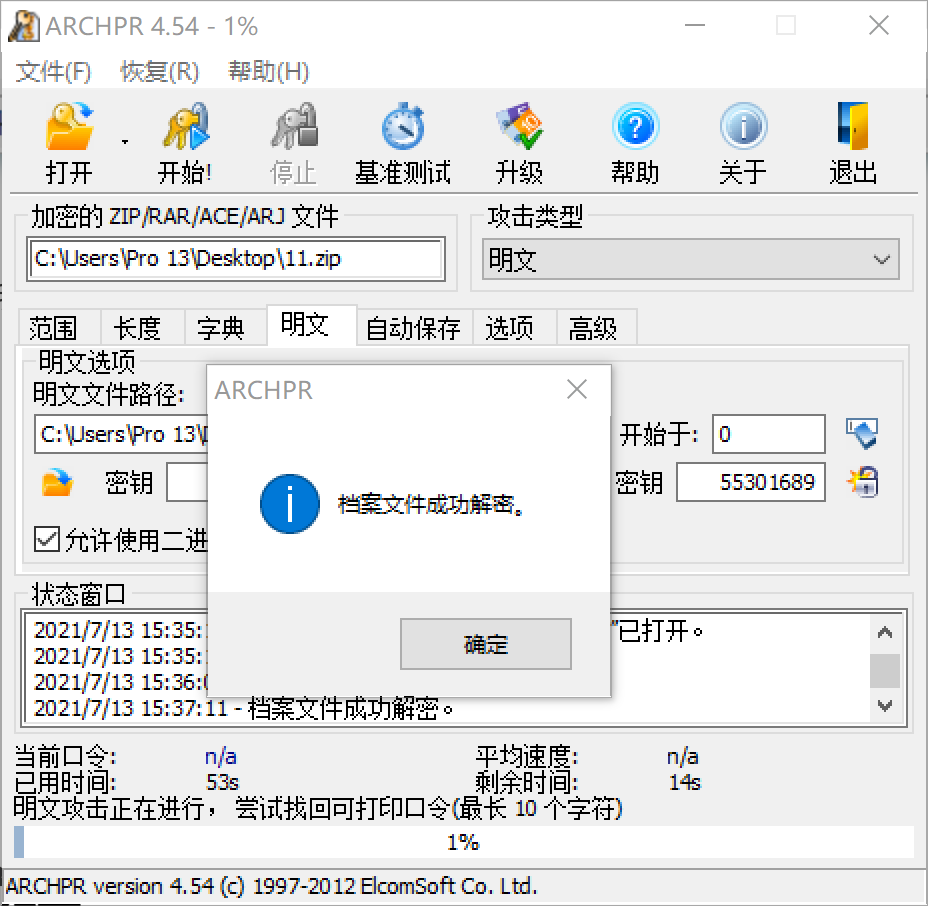Click the Open (打开) folder icon
This screenshot has width=928, height=906.
[69, 126]
